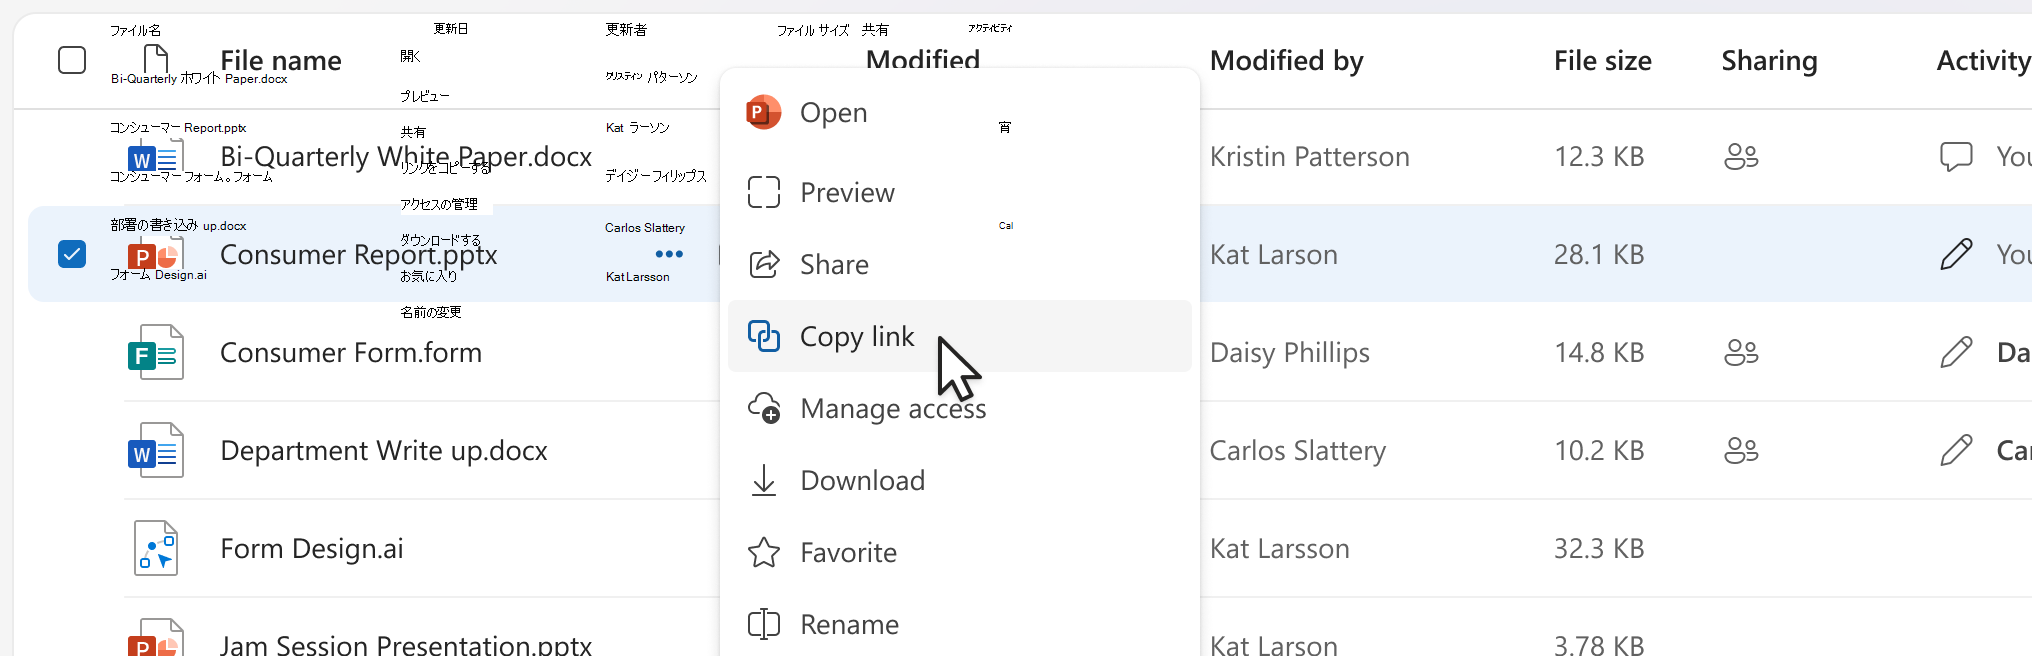Click the pencil activity icon for Daisy Phillips

click(x=1956, y=352)
